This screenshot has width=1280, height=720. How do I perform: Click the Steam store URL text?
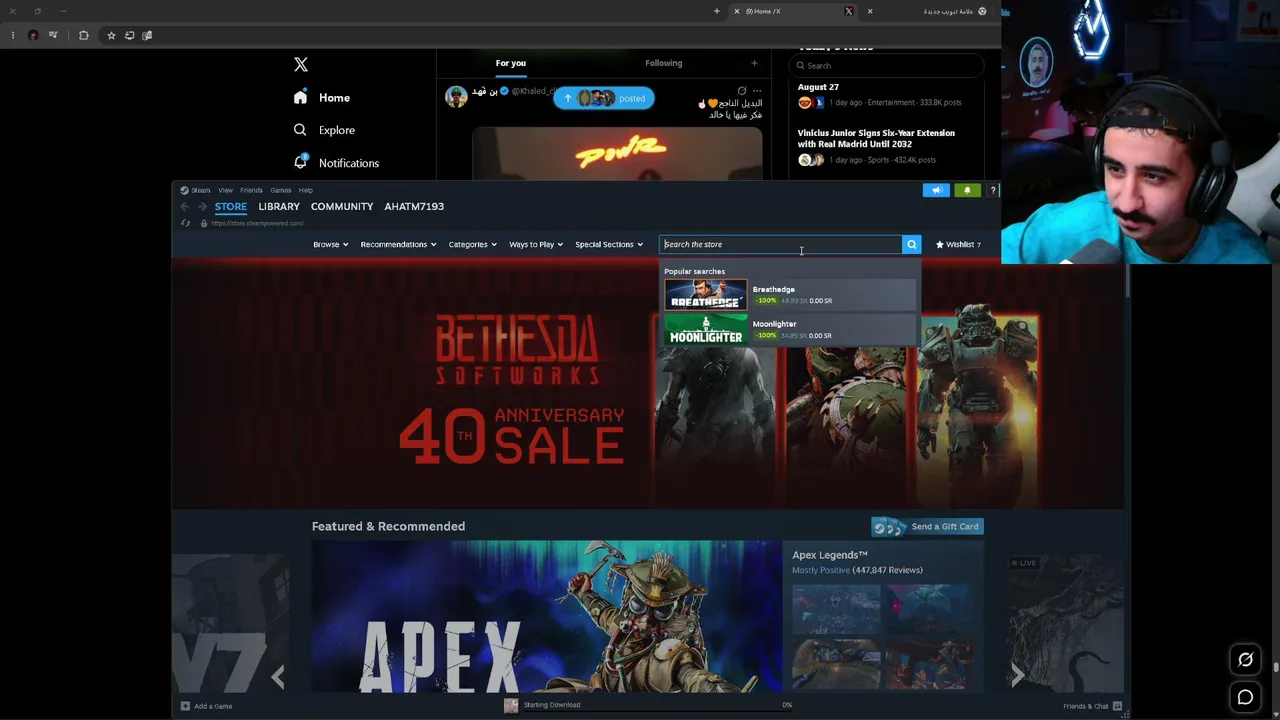pyautogui.click(x=257, y=223)
